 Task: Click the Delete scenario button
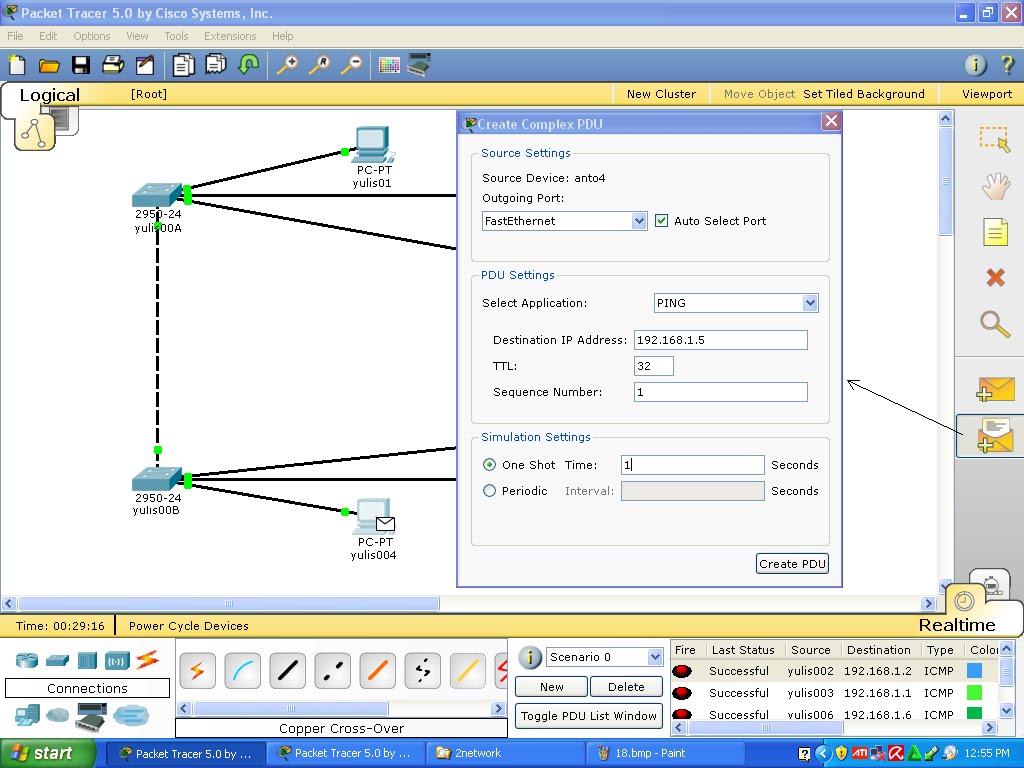pos(626,687)
